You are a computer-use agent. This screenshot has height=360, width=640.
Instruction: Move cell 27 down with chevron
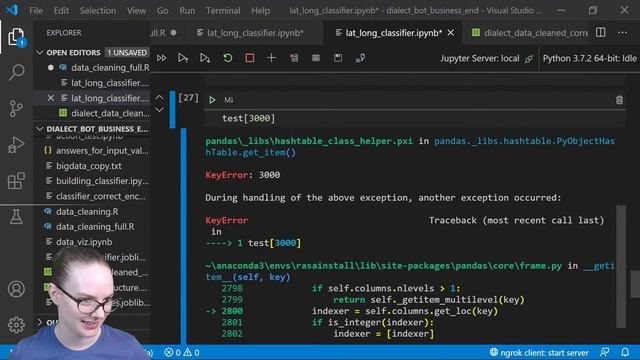[x=159, y=109]
